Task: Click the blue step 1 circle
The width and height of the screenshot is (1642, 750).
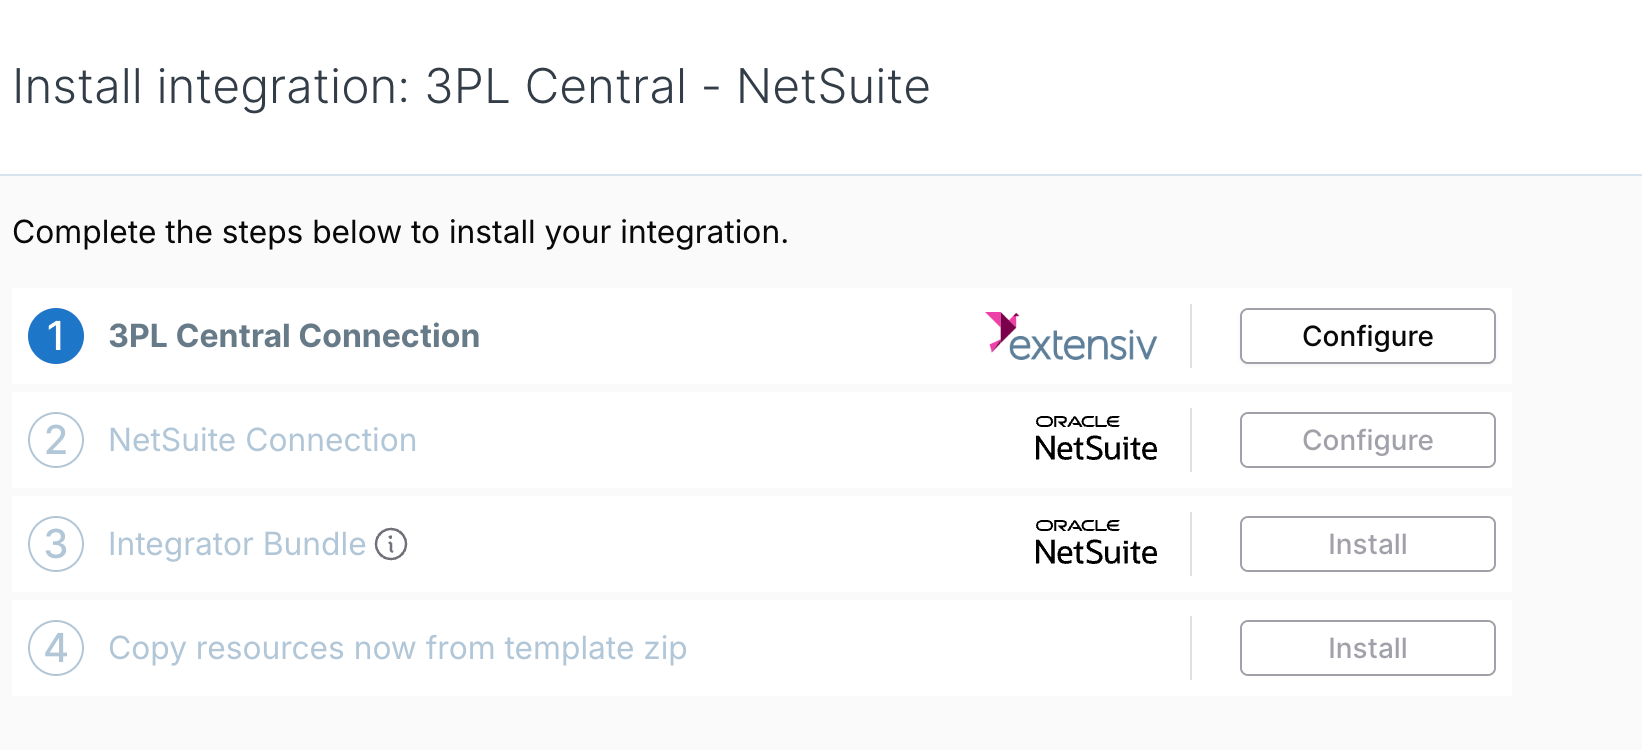Action: [56, 336]
